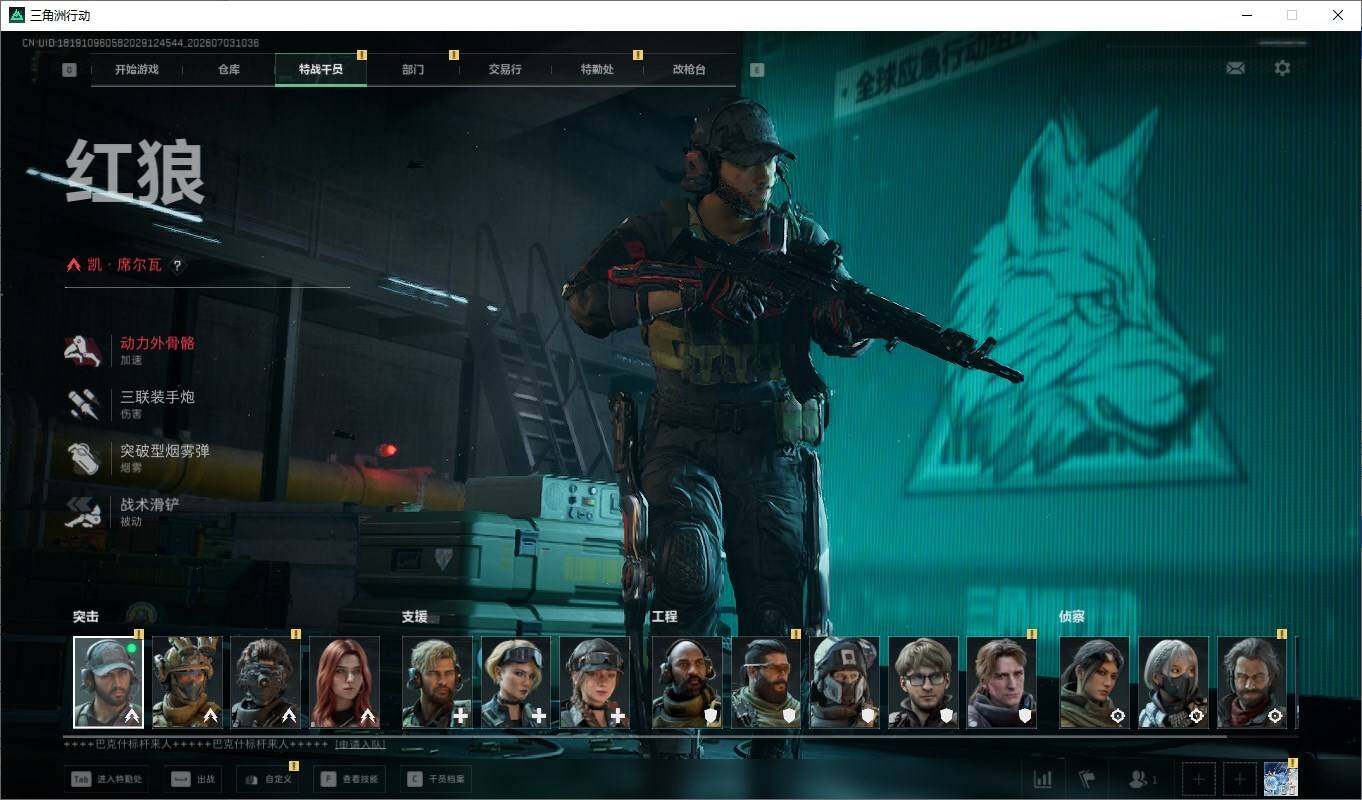This screenshot has height=800, width=1362.
Task: Click the 进入特勤处 button
Action: [x=106, y=779]
